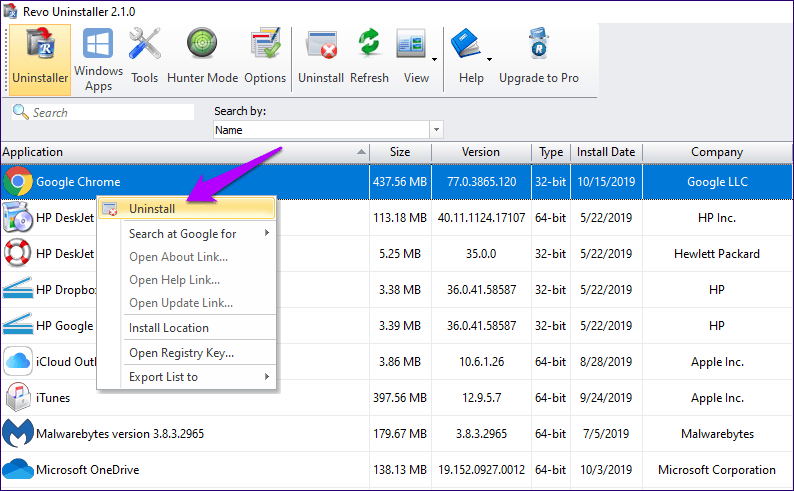Click the View toolbar icon
This screenshot has height=491, width=794.
pos(411,44)
